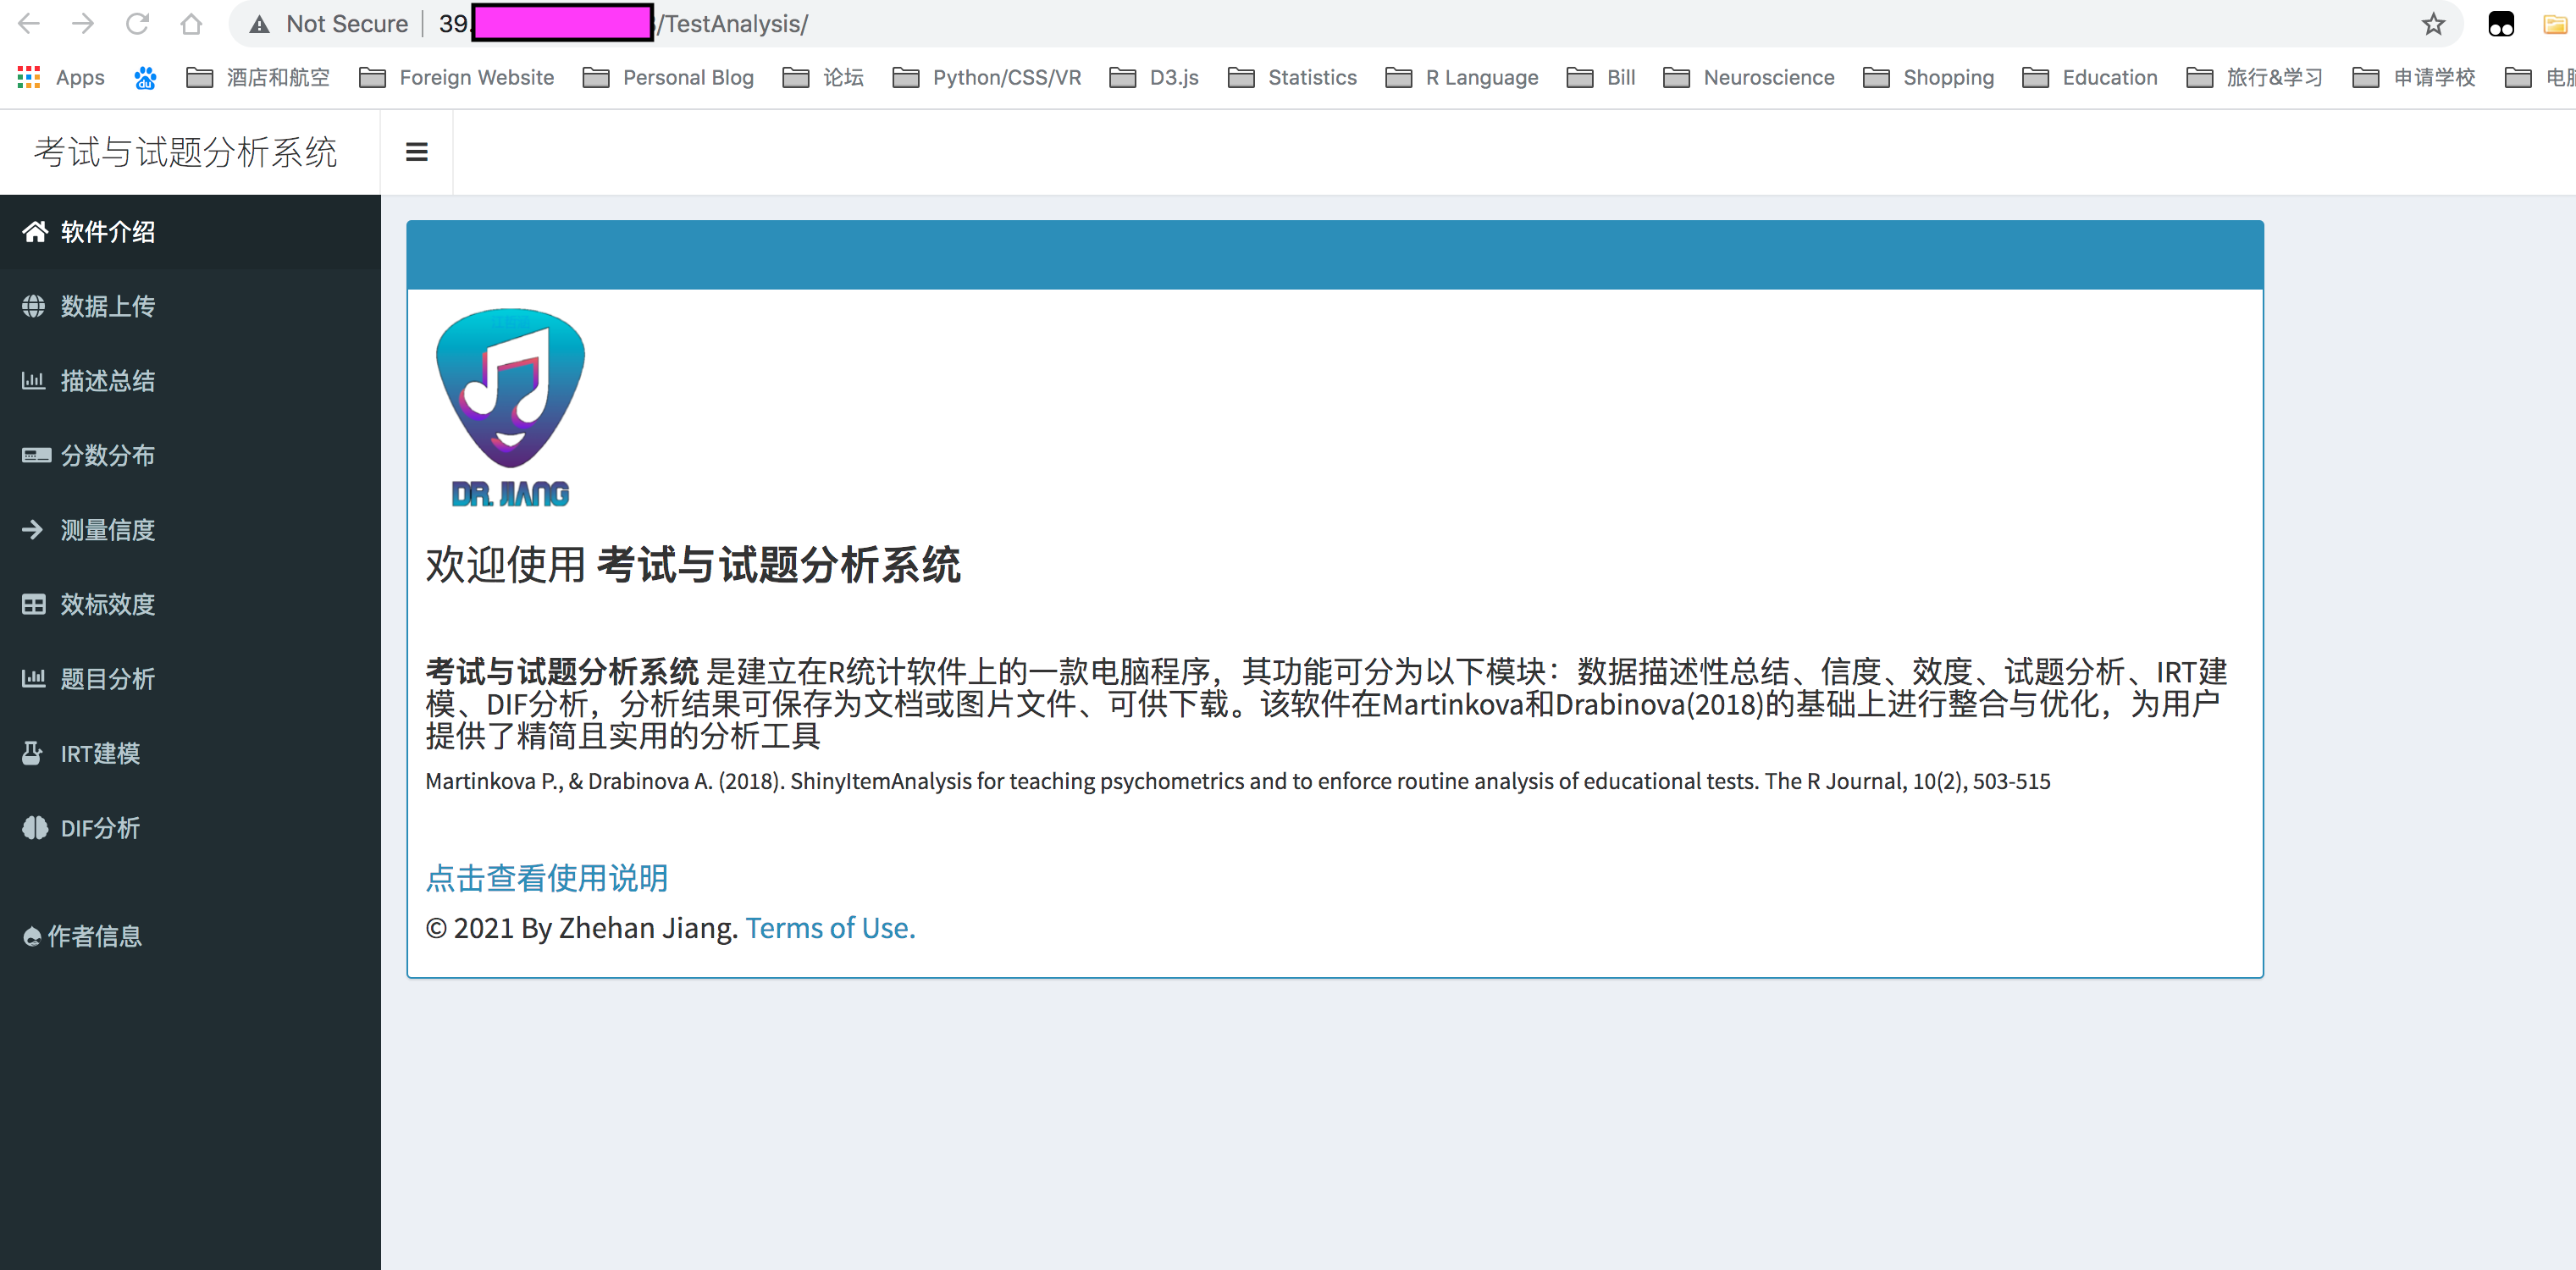Click the flask icon for IRT建模

pyautogui.click(x=32, y=753)
